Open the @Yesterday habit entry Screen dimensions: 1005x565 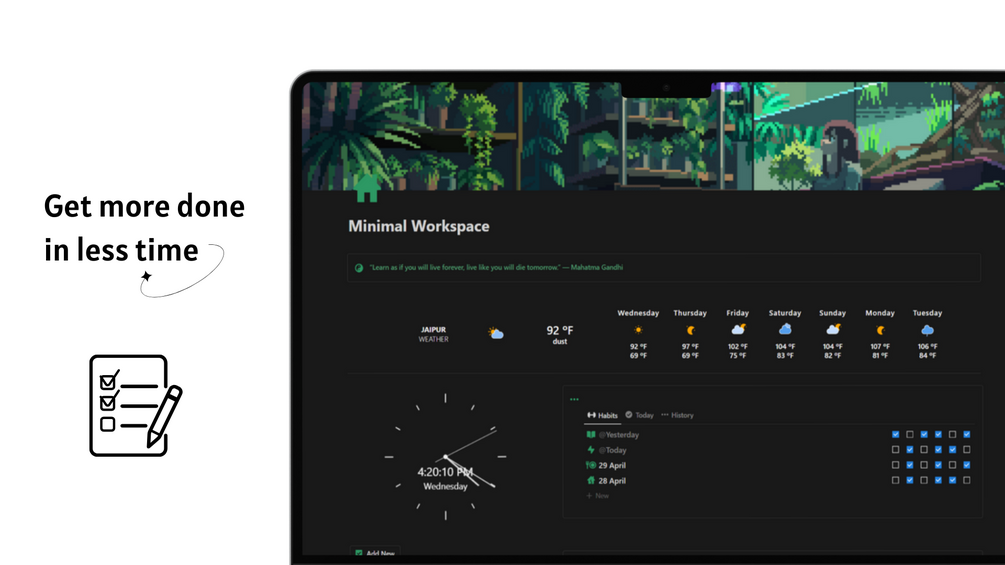(x=619, y=434)
